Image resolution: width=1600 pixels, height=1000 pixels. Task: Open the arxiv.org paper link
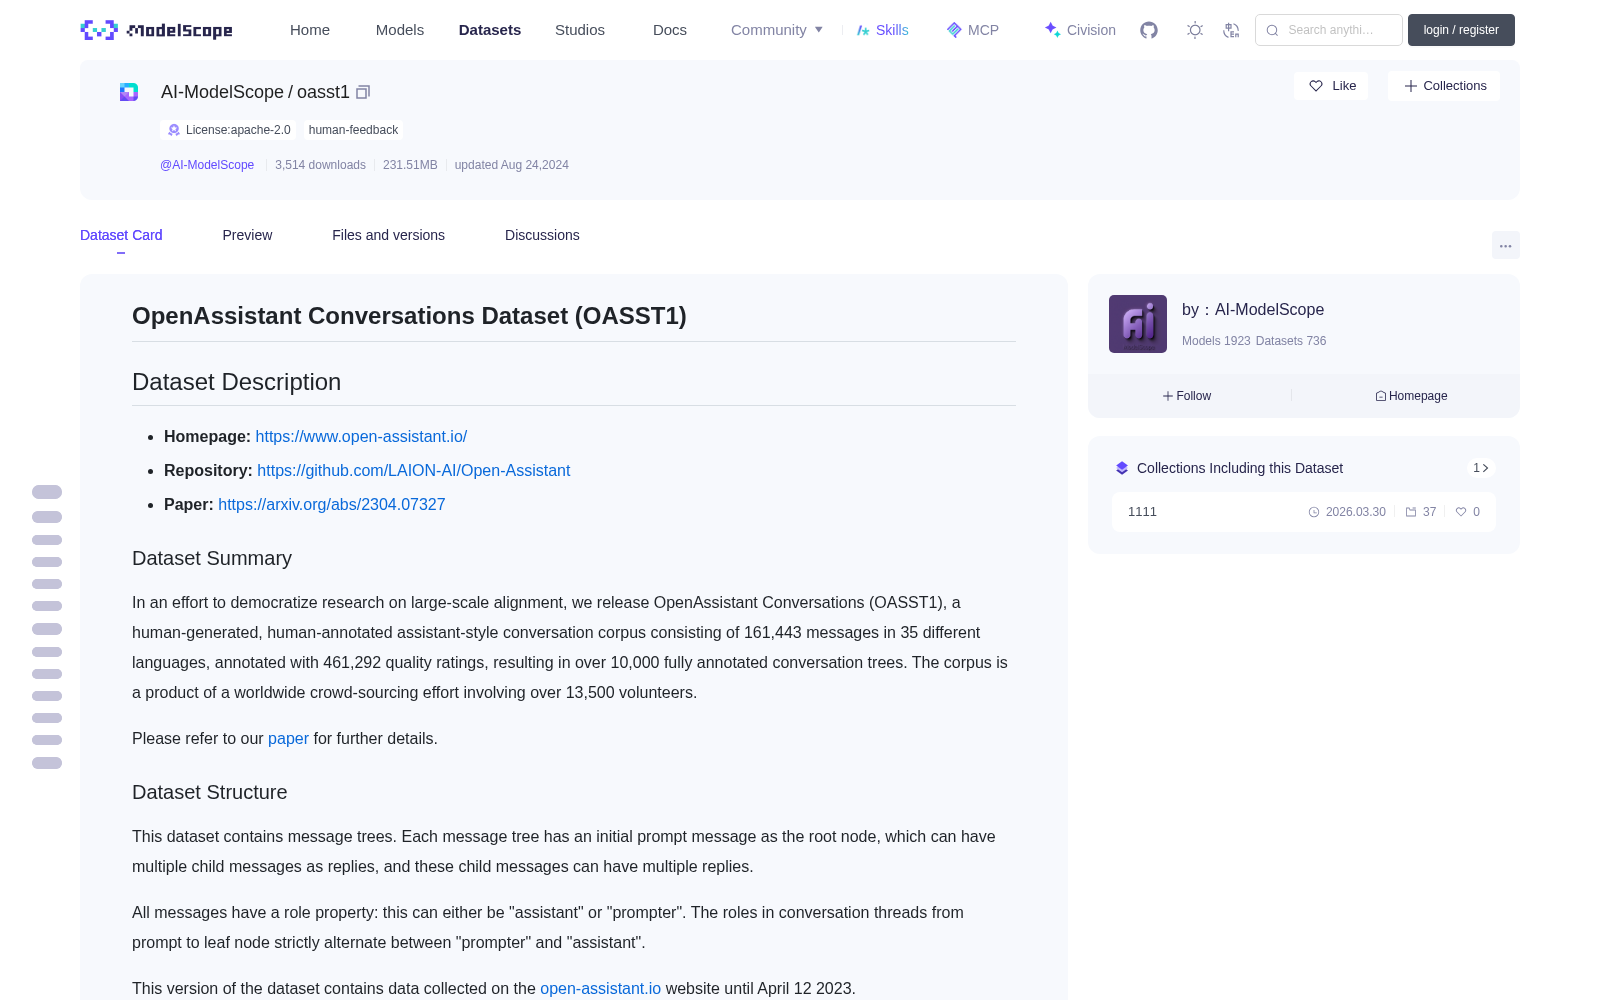(332, 504)
